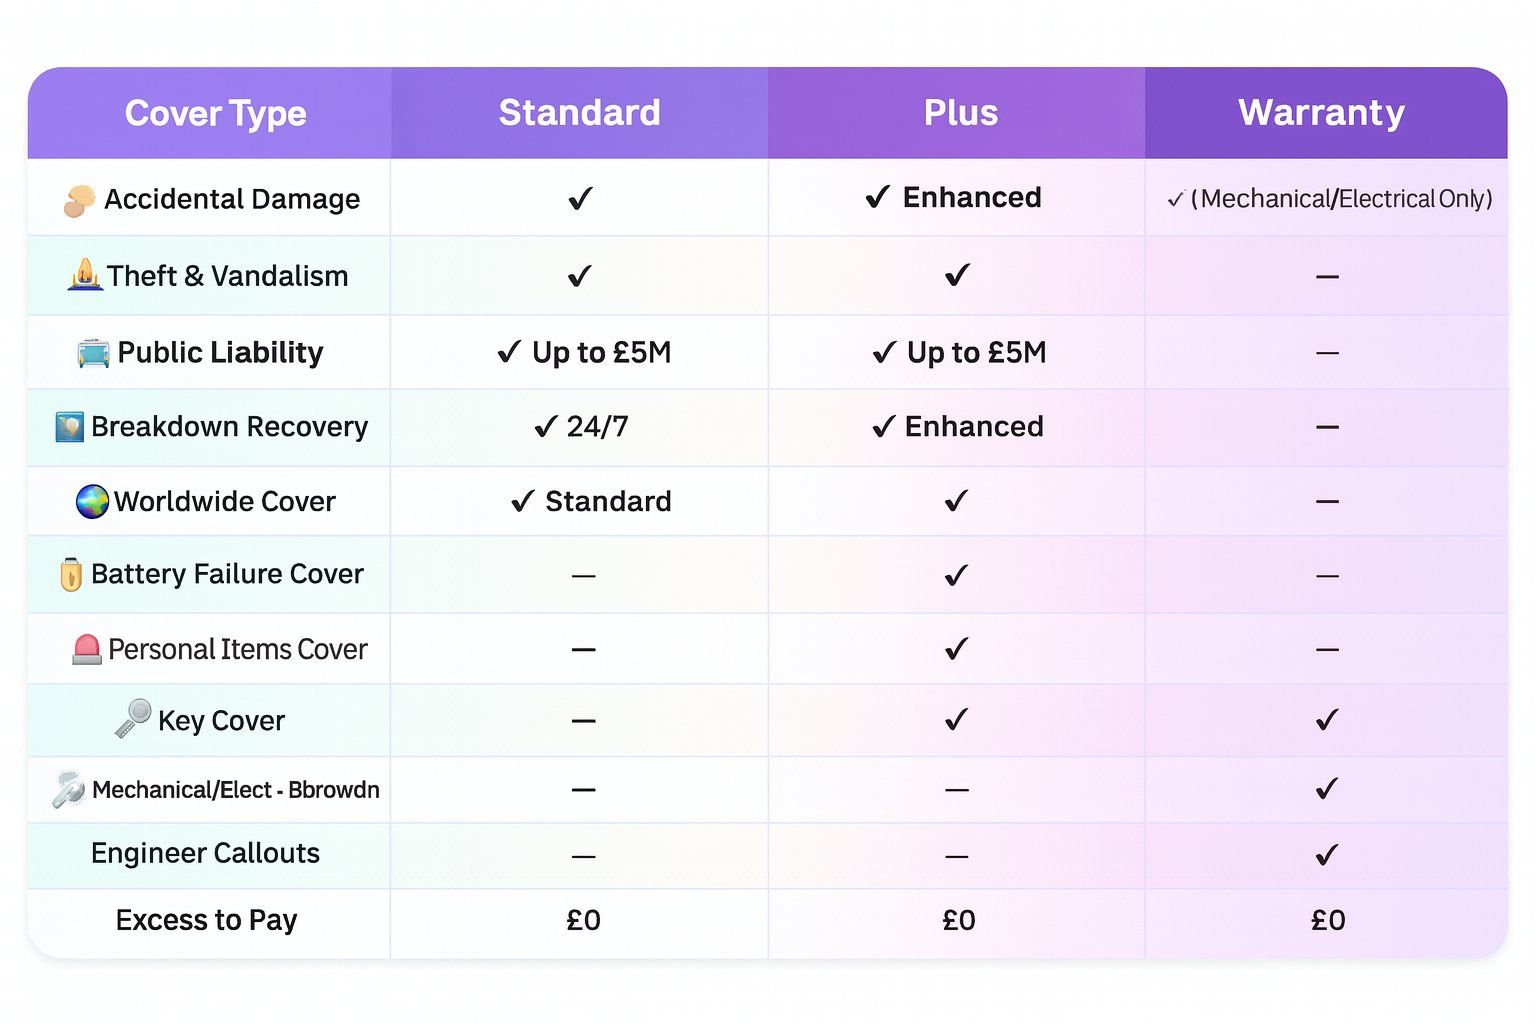The image size is (1536, 1024).
Task: Click the Theft & Vandalism row icon
Action: (85, 275)
